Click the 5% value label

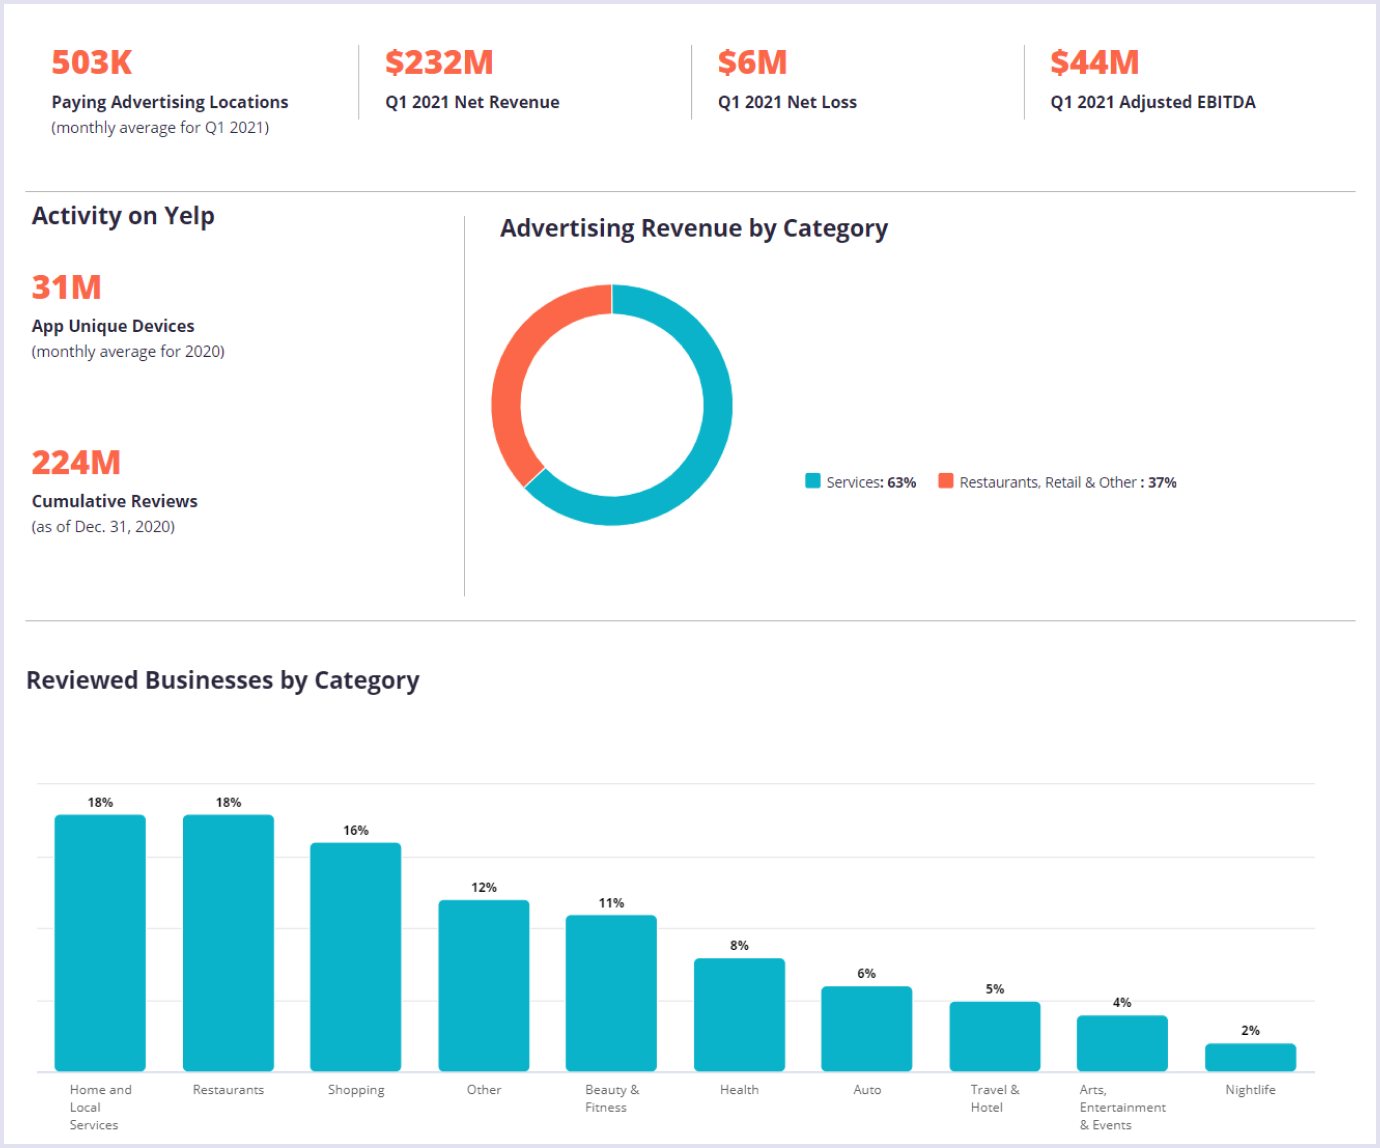coord(995,989)
